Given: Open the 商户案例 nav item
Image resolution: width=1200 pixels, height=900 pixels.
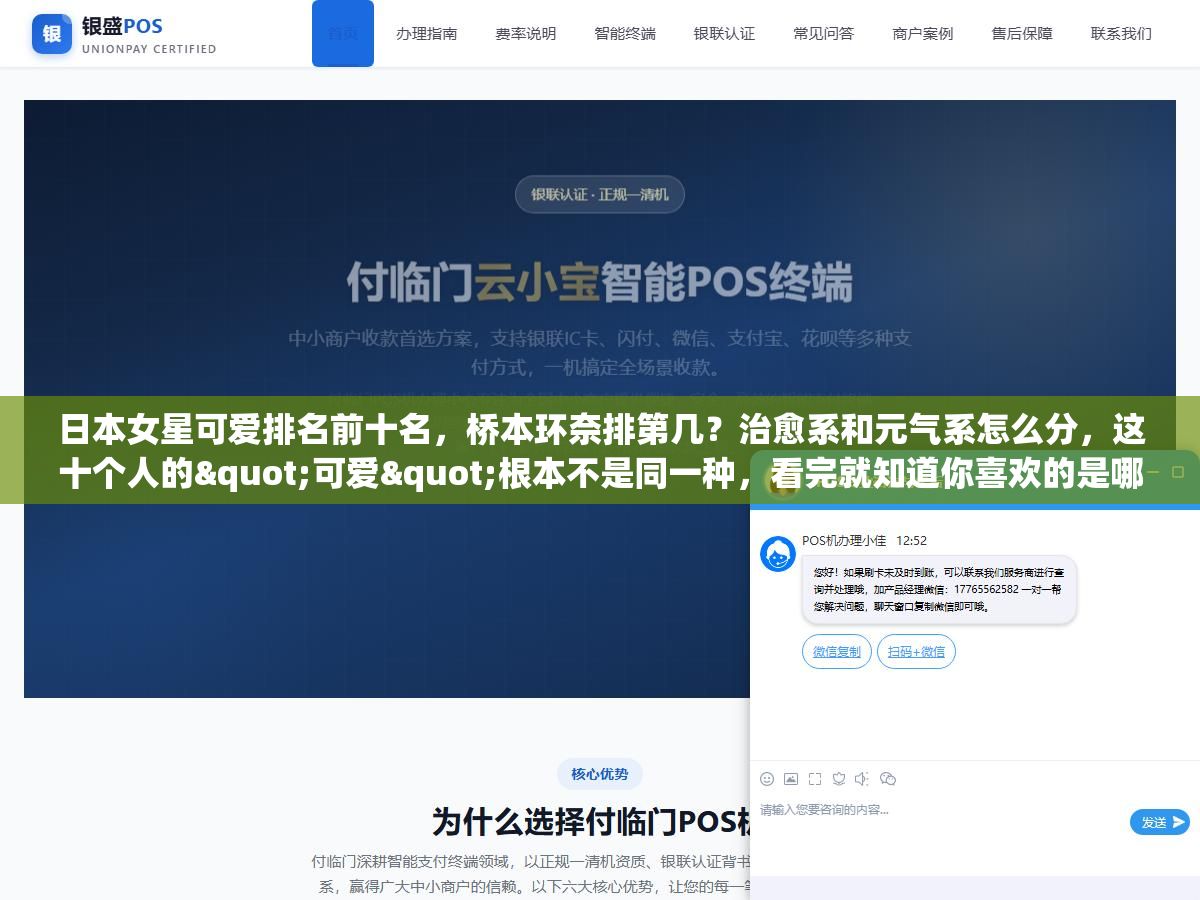Looking at the screenshot, I should 923,33.
